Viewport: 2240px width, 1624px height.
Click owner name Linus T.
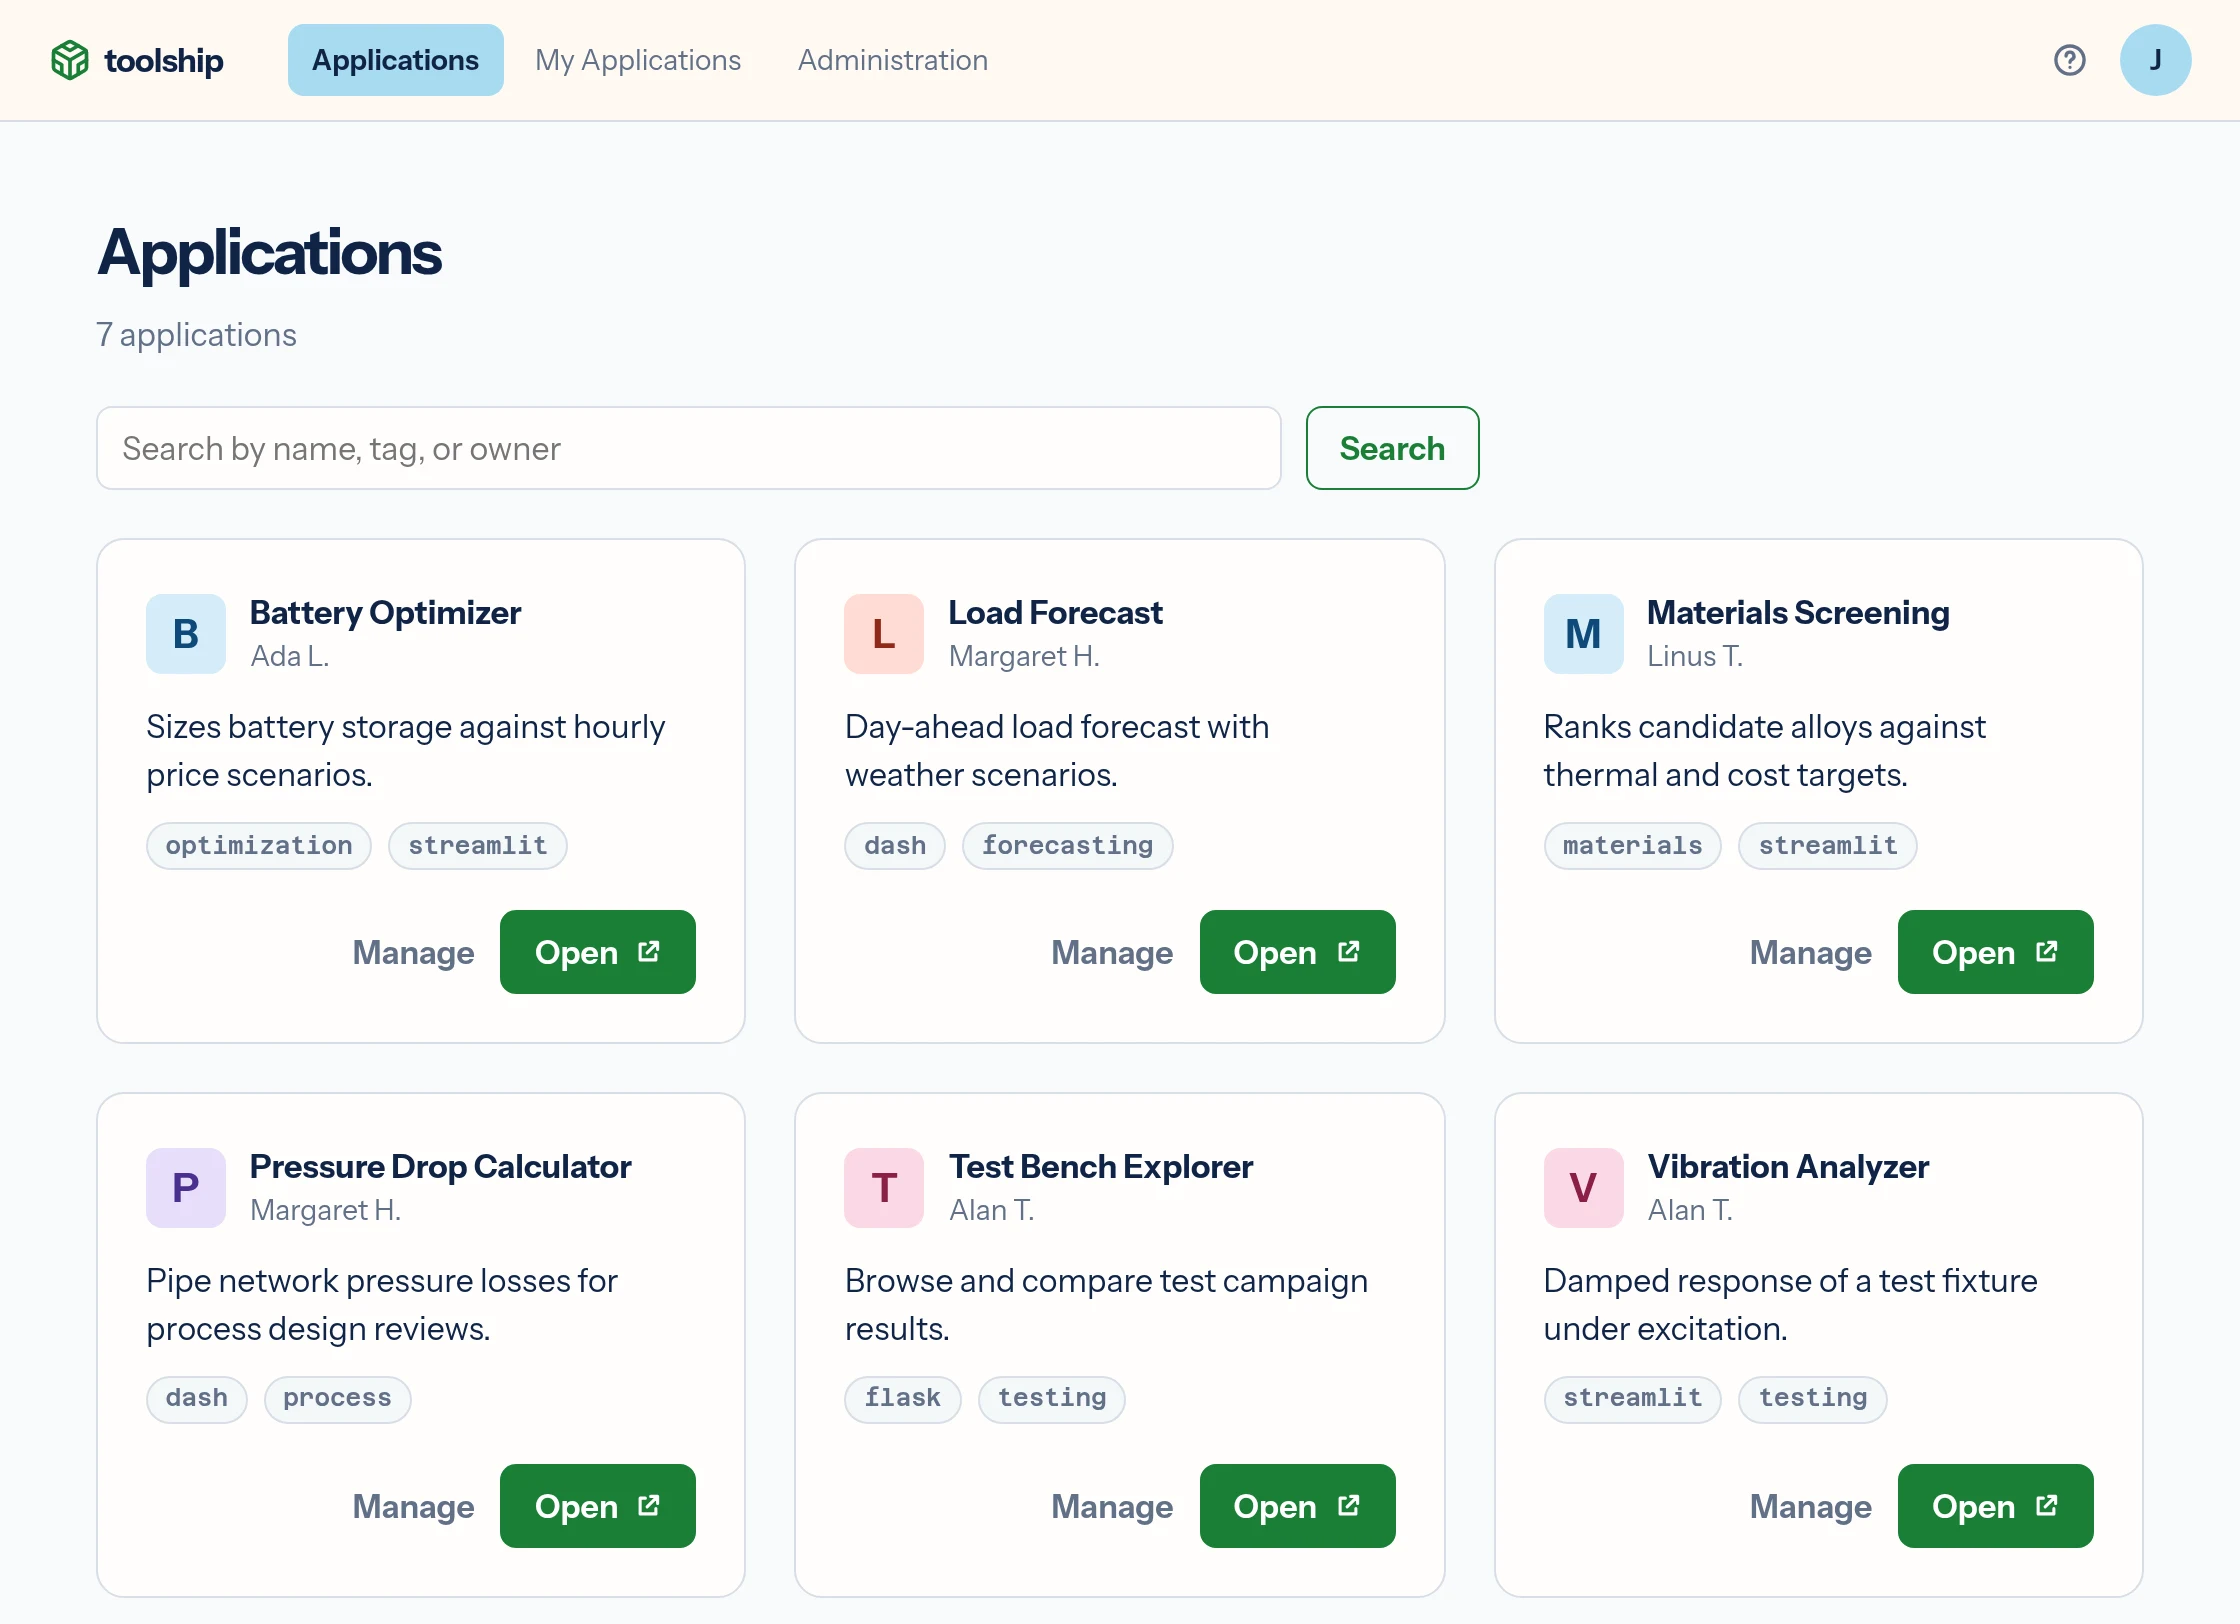1694,656
